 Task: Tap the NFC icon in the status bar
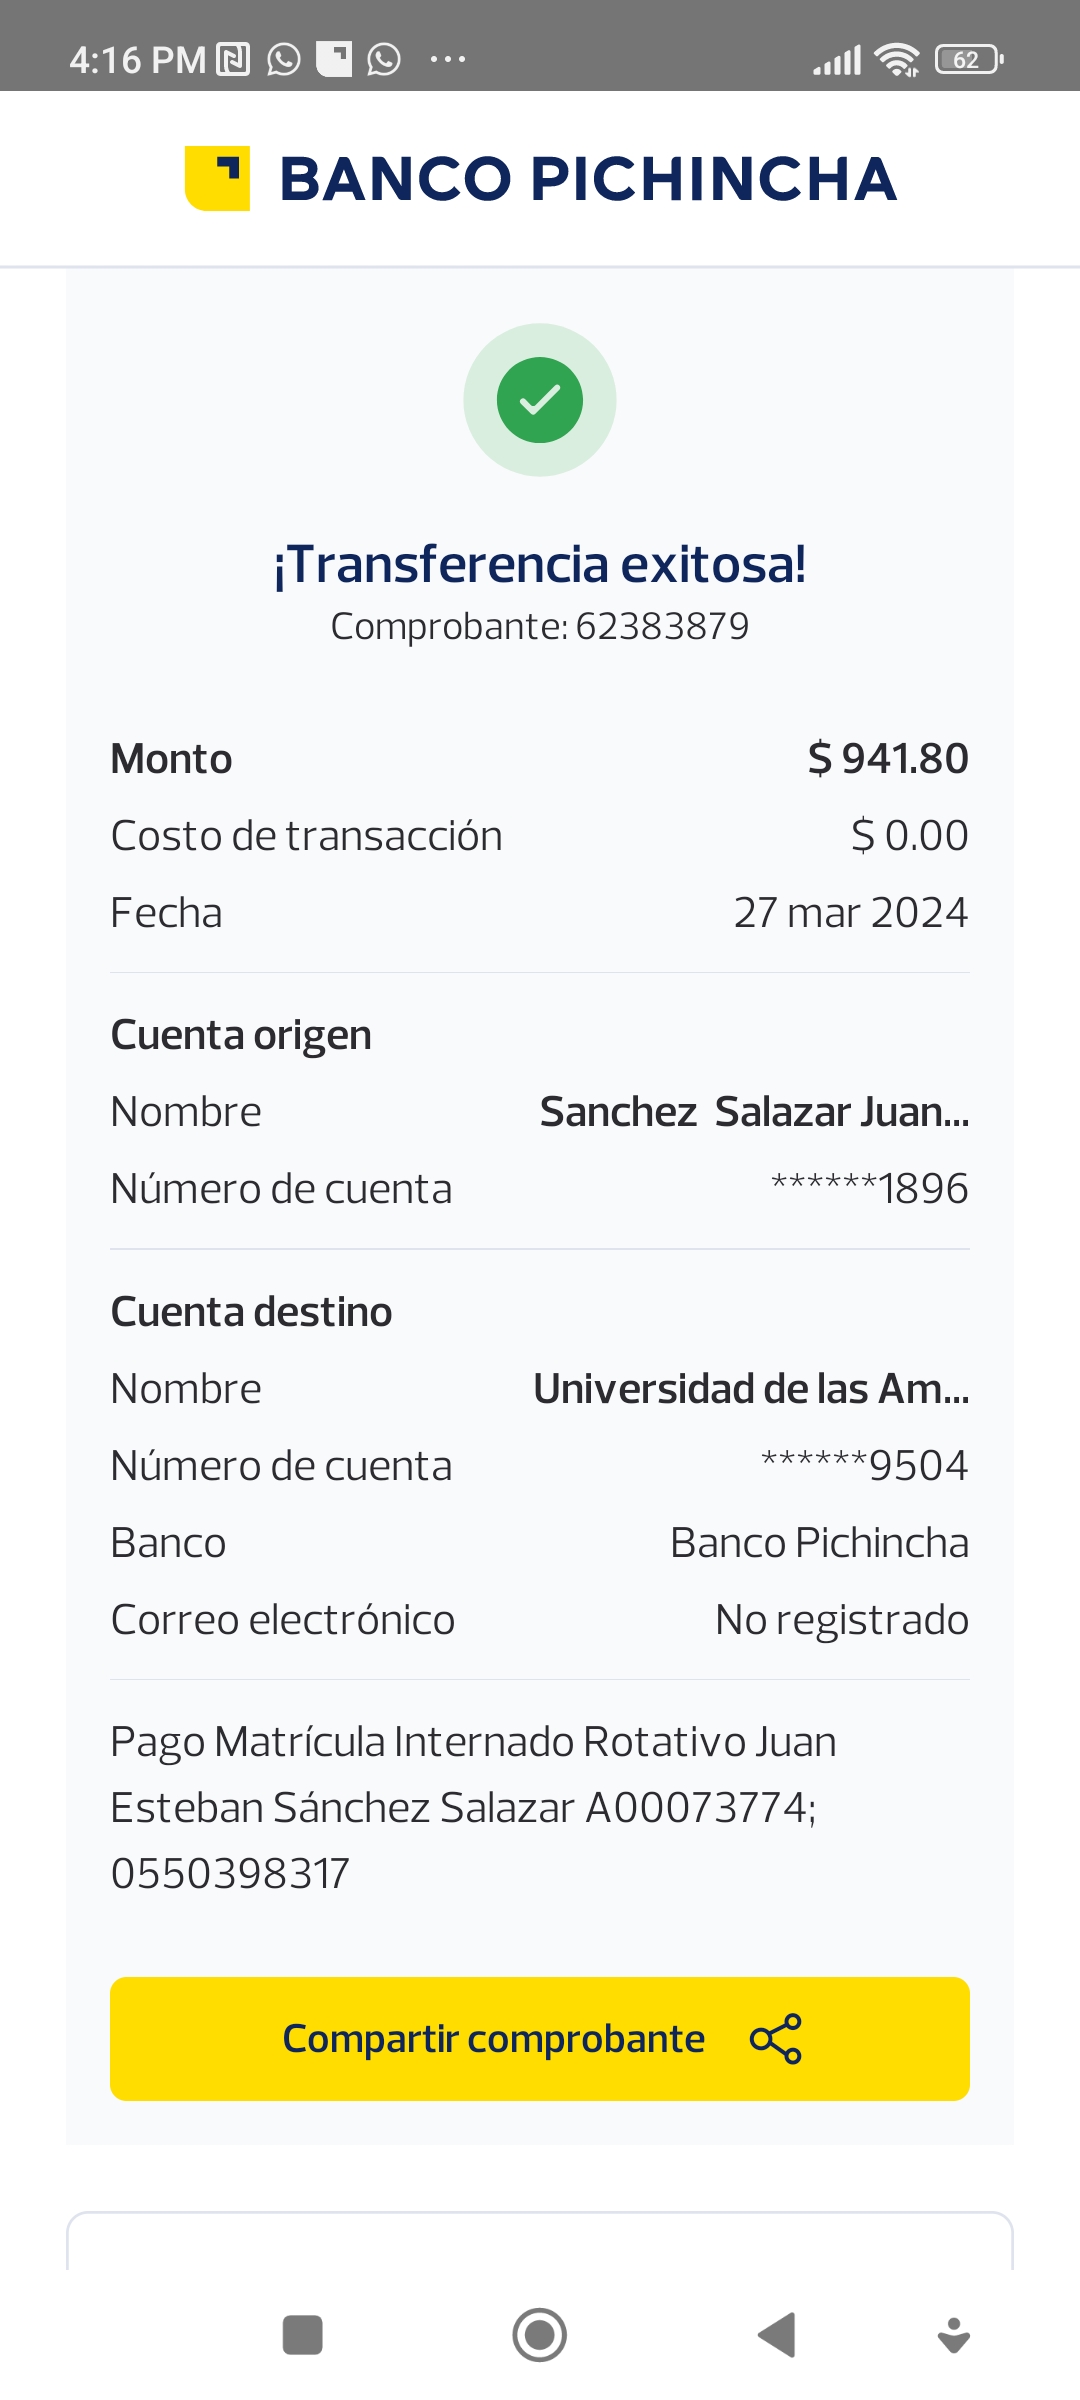tap(233, 60)
